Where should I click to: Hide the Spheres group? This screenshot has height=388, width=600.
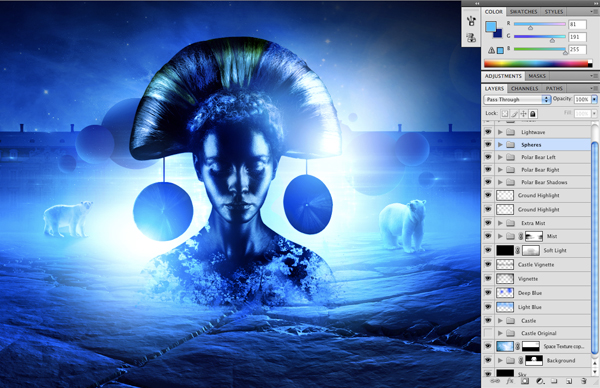pyautogui.click(x=488, y=145)
